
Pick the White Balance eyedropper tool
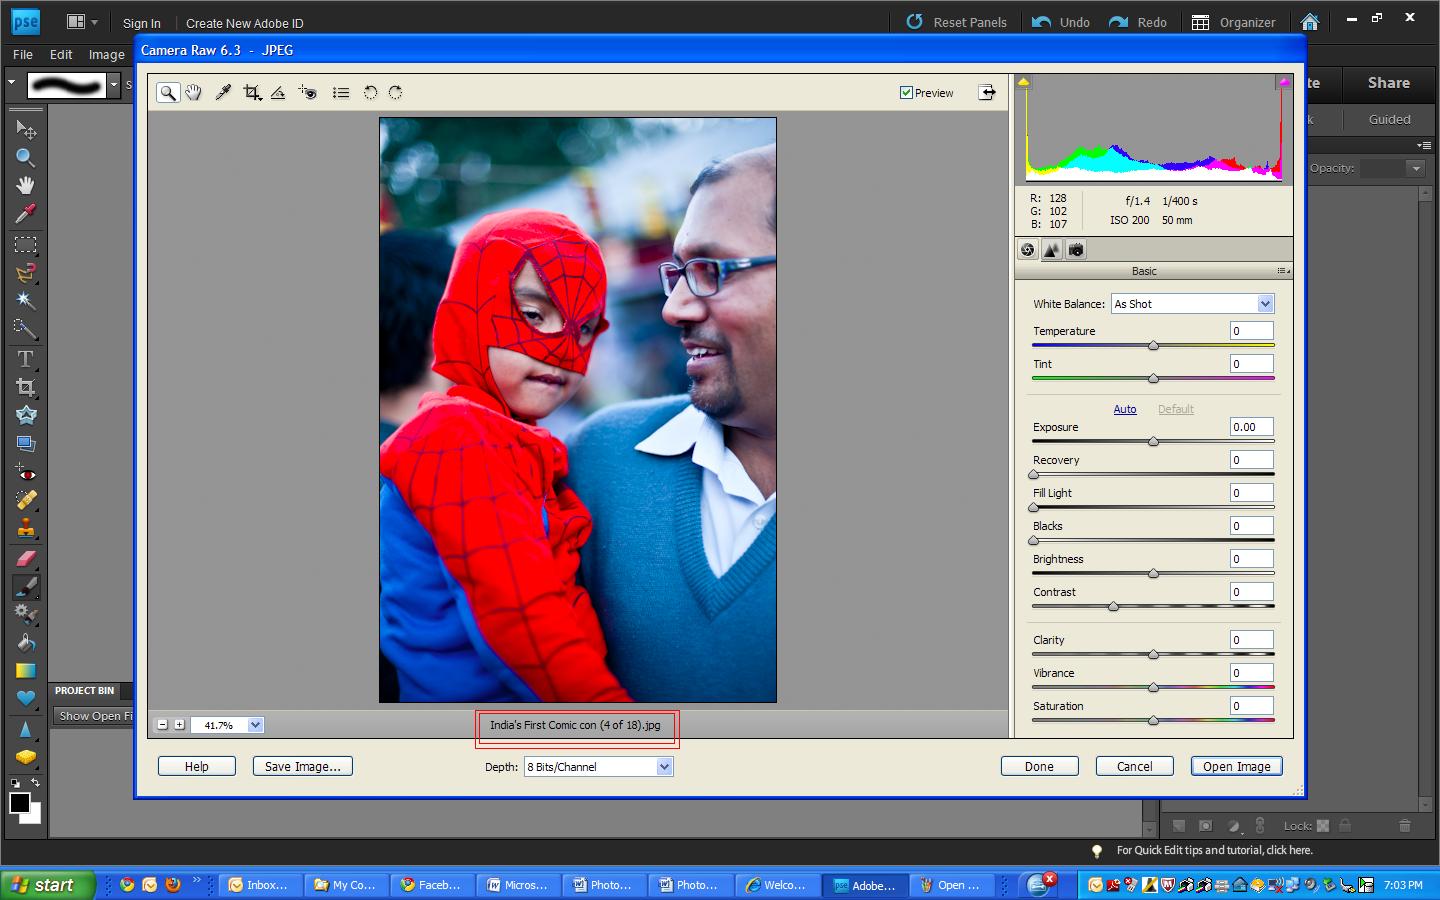tap(223, 93)
